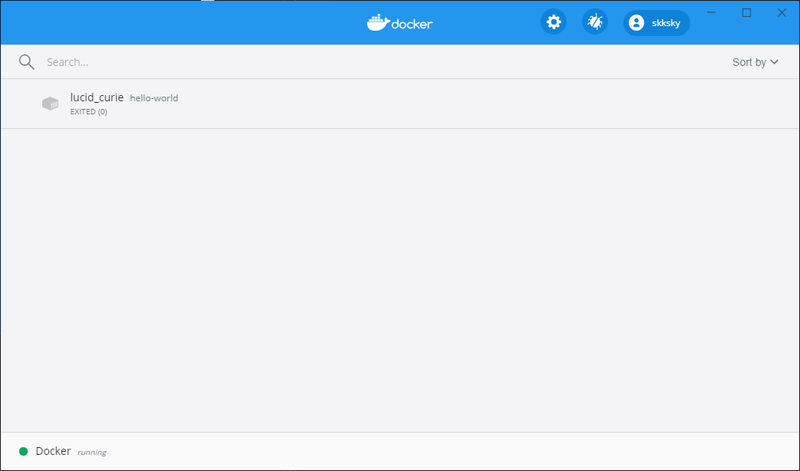
Task: Select the lucid_curie container icon
Action: coord(50,104)
